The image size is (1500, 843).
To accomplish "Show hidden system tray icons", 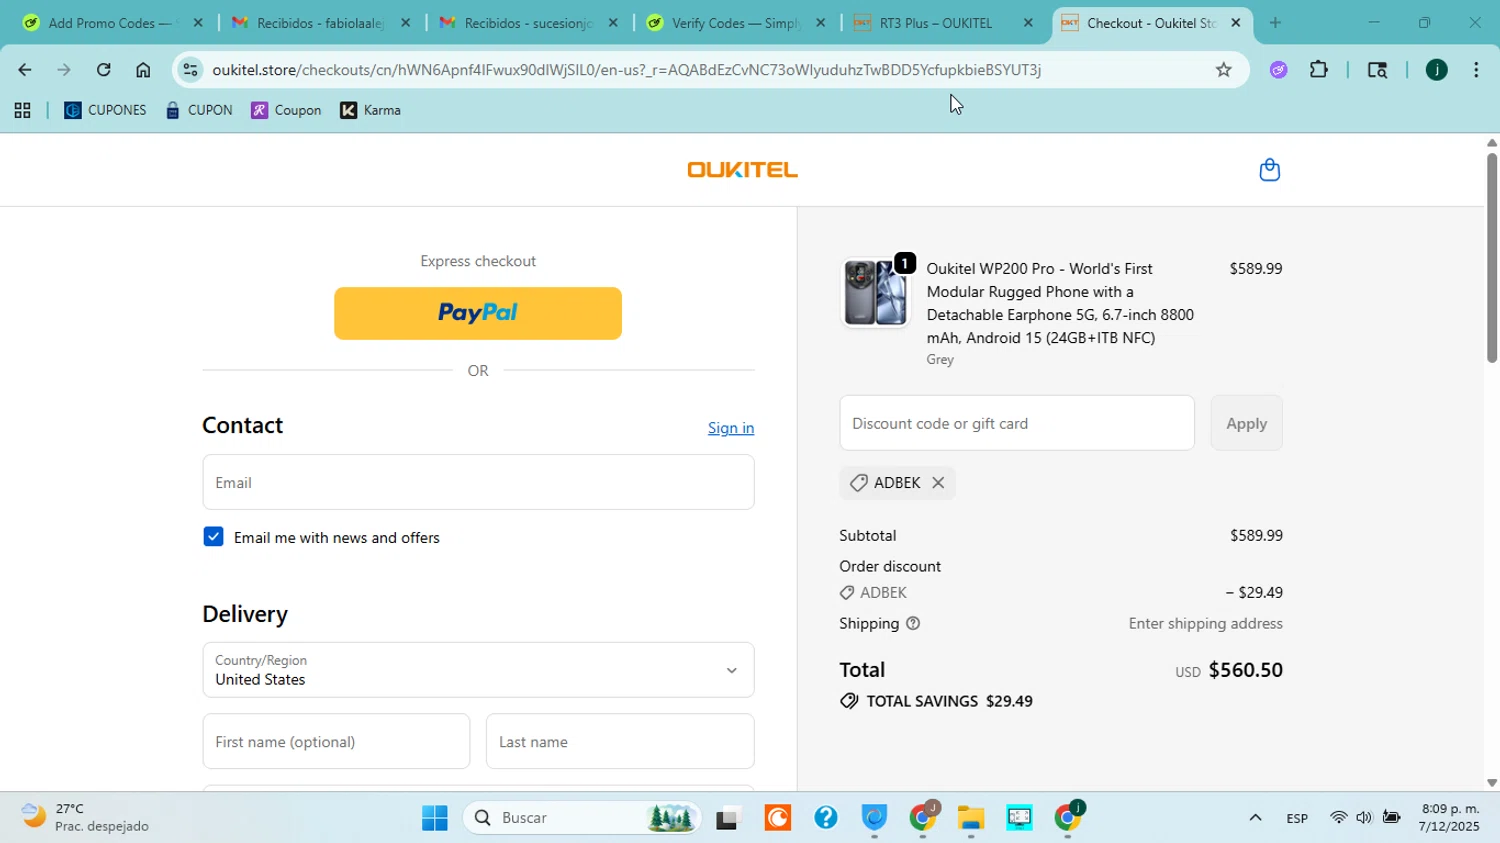I will pyautogui.click(x=1255, y=818).
